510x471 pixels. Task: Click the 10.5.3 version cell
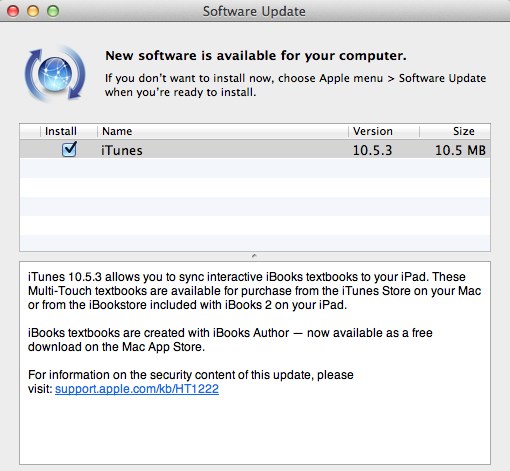[x=372, y=150]
